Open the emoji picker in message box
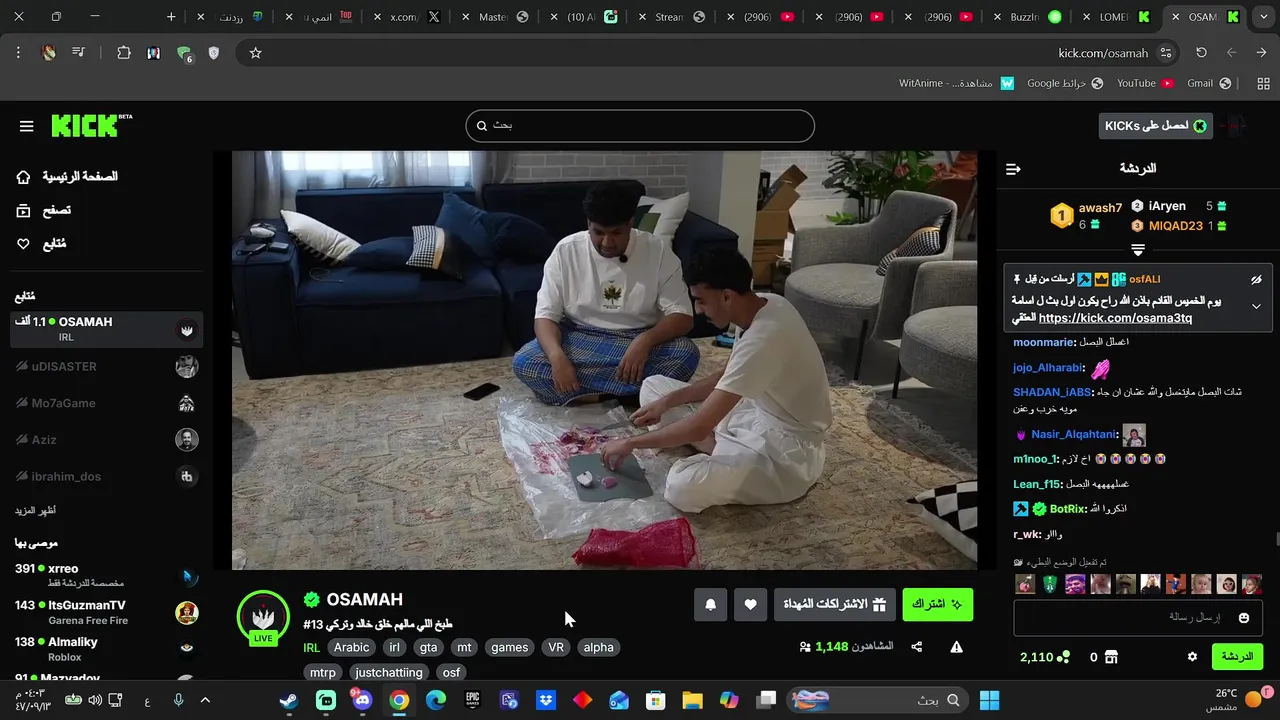1280x720 pixels. [1244, 618]
